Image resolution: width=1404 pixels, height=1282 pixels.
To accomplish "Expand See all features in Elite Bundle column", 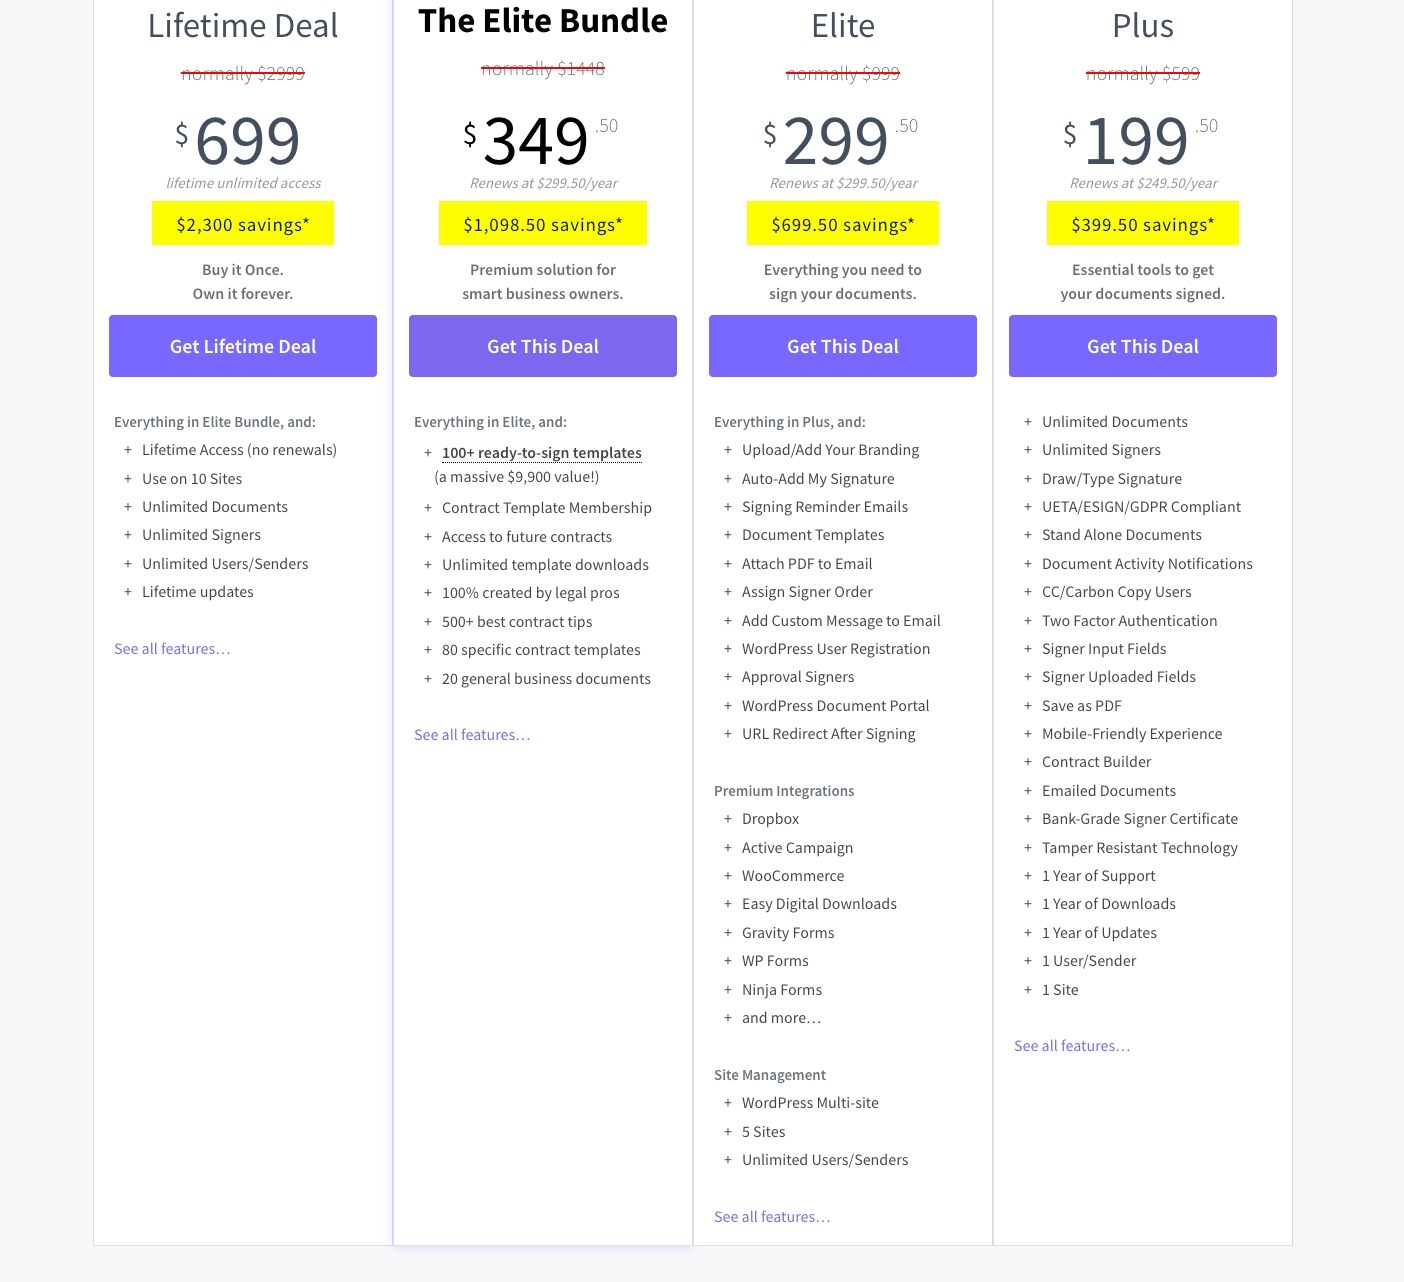I will point(472,735).
